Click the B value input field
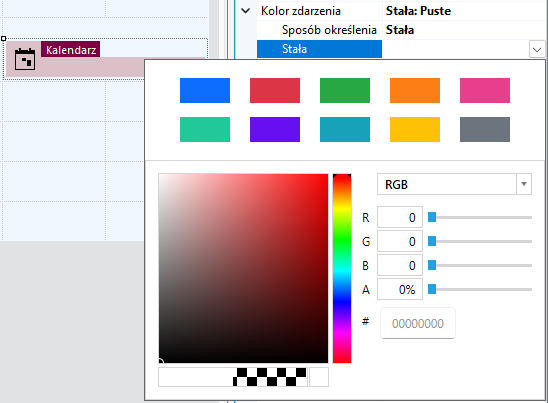Screen dimensions: 548x403 400,266
